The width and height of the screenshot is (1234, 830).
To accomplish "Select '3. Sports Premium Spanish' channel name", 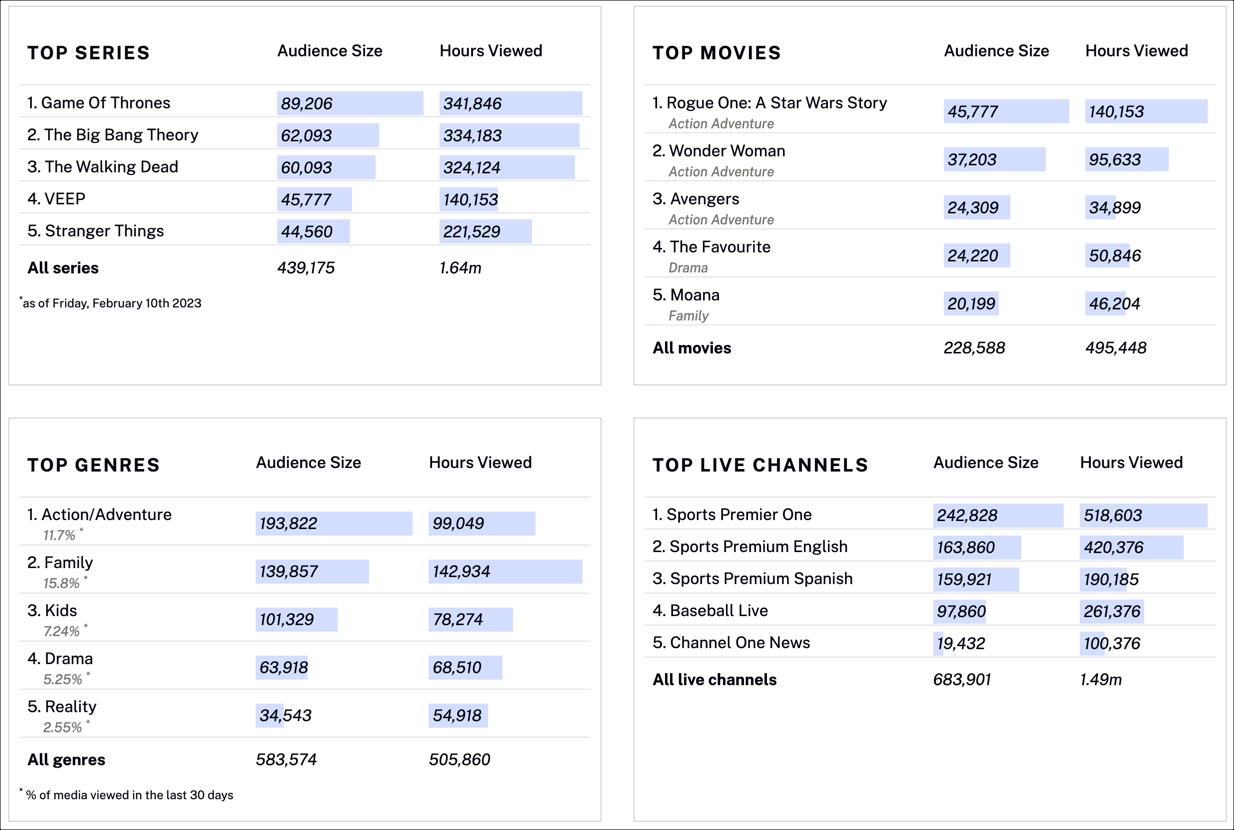I will [753, 579].
